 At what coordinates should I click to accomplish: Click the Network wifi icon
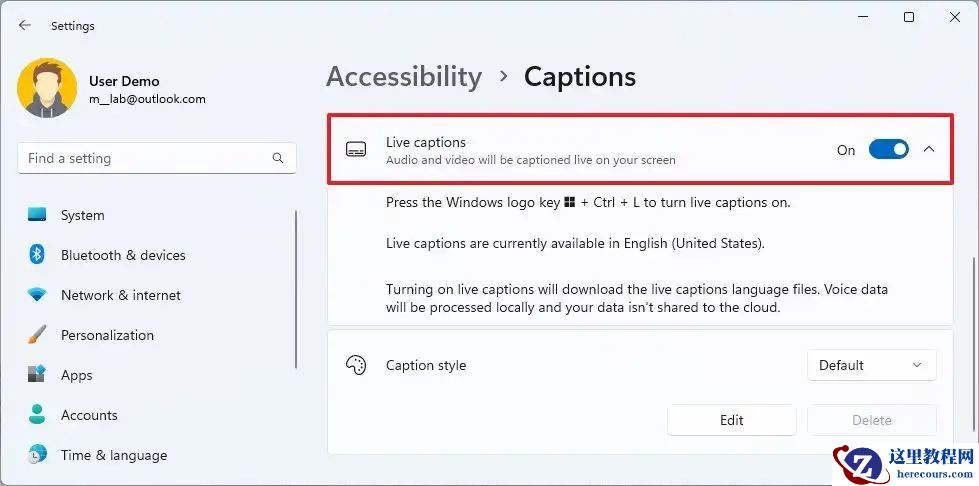pyautogui.click(x=38, y=295)
